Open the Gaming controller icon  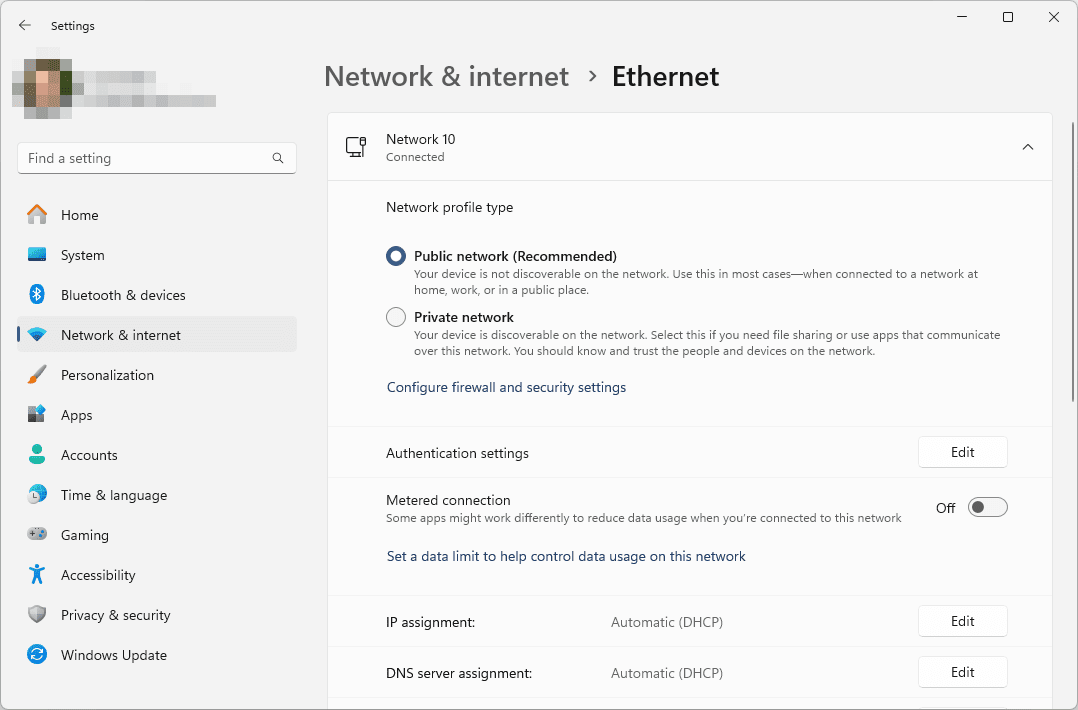coord(37,535)
